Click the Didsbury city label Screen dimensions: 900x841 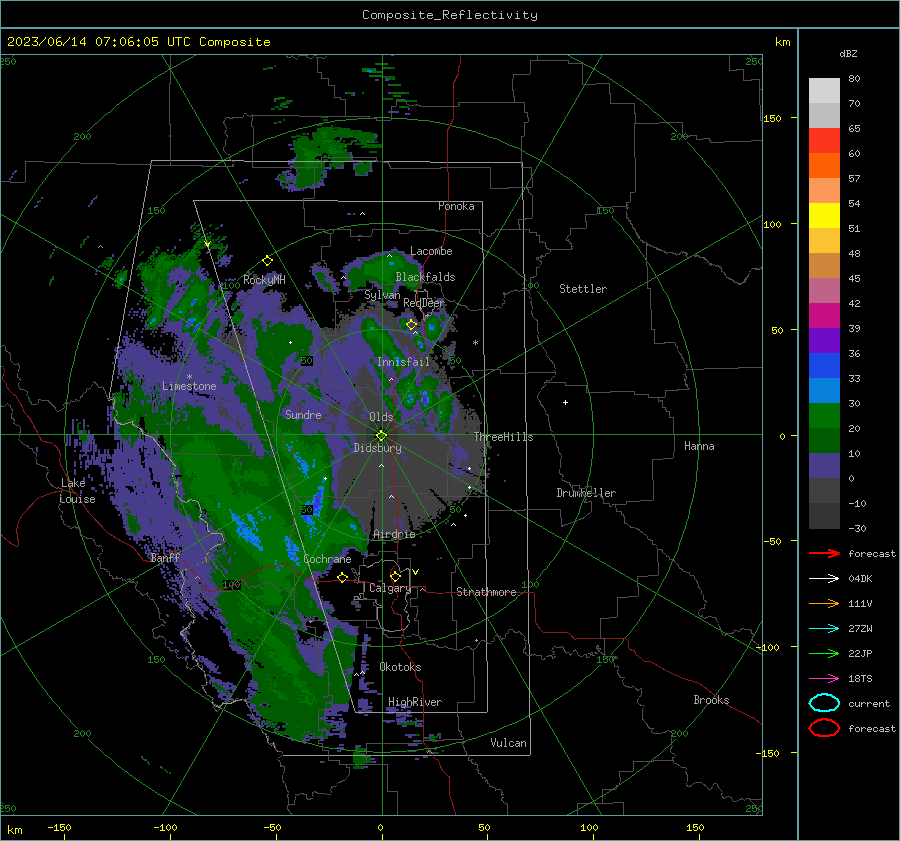point(377,448)
